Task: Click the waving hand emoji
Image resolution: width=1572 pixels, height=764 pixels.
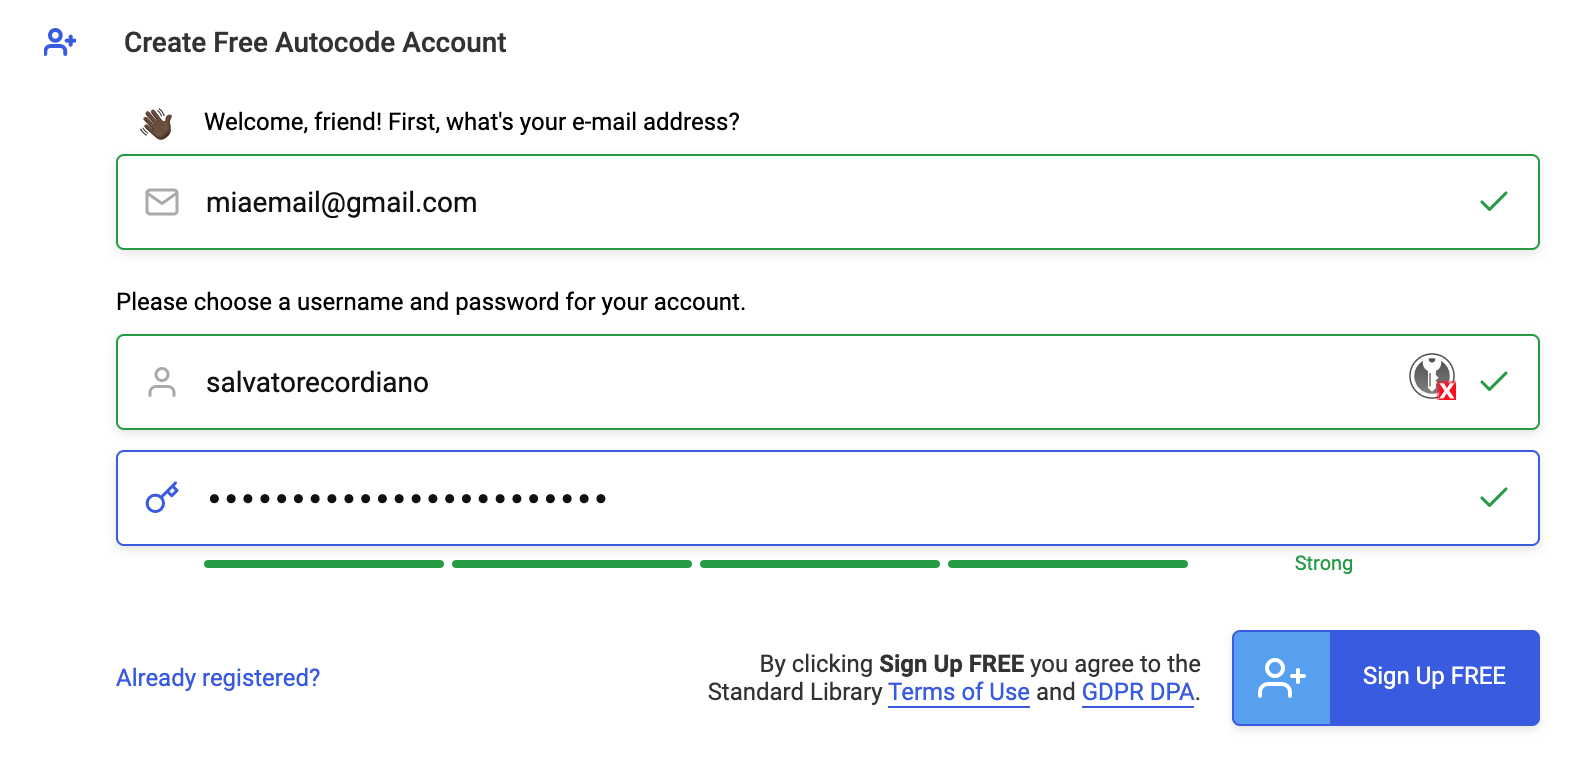Action: 156,123
